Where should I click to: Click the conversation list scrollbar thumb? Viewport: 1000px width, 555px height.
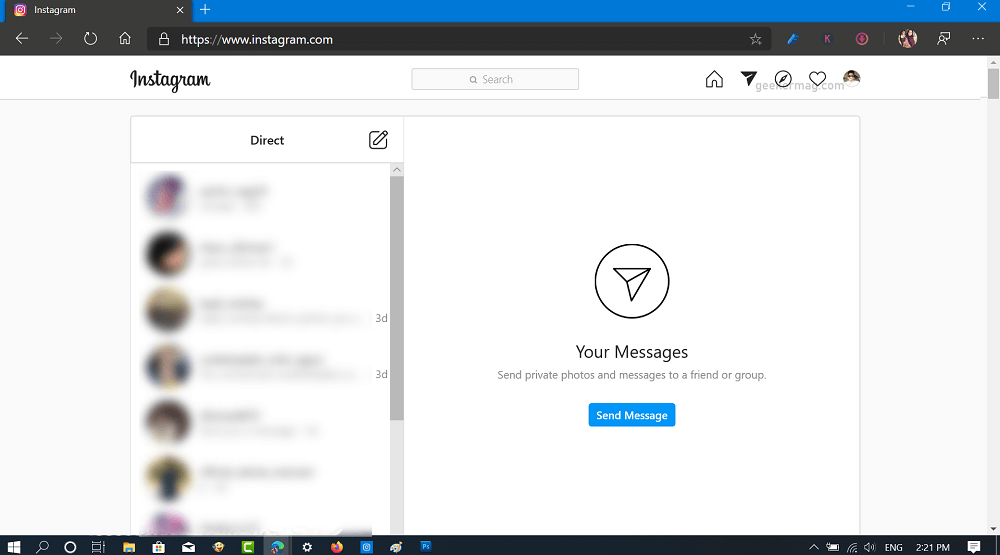pos(397,298)
